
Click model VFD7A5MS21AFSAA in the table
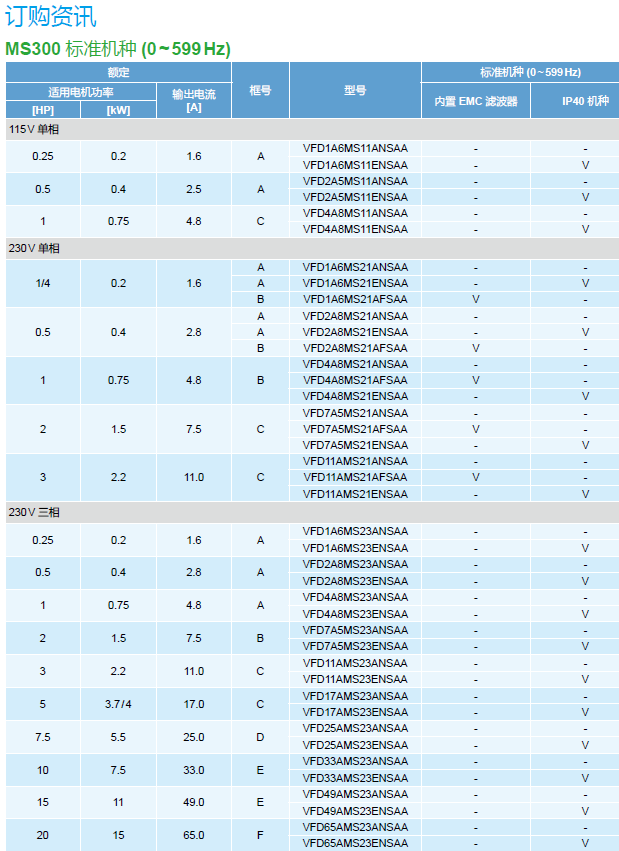click(355, 429)
